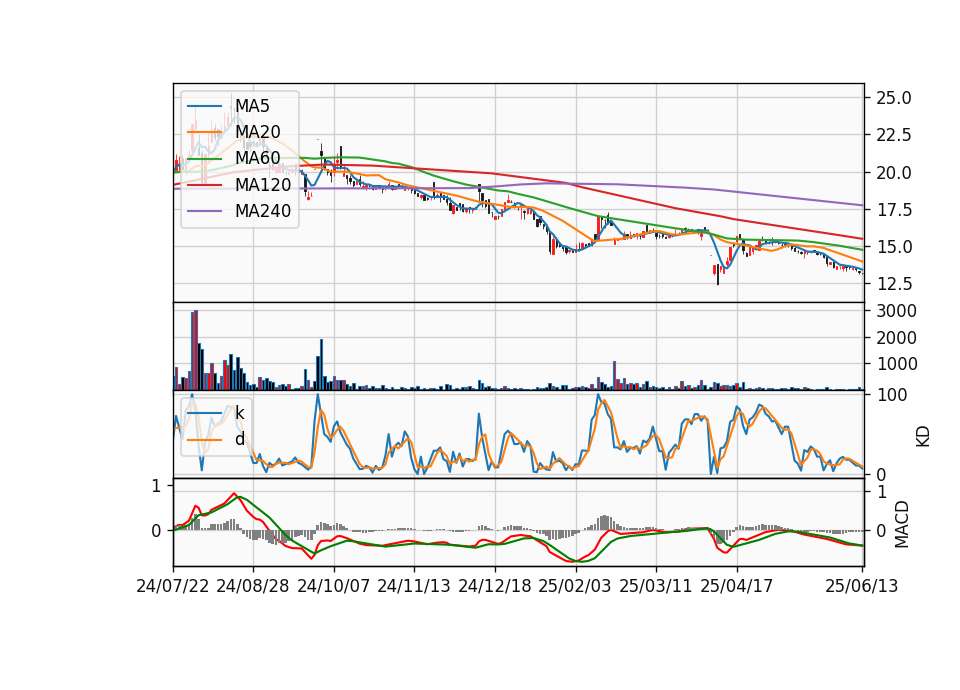960x690 pixels.
Task: Click the MACD histogram peak near February 2025
Action: click(x=604, y=523)
